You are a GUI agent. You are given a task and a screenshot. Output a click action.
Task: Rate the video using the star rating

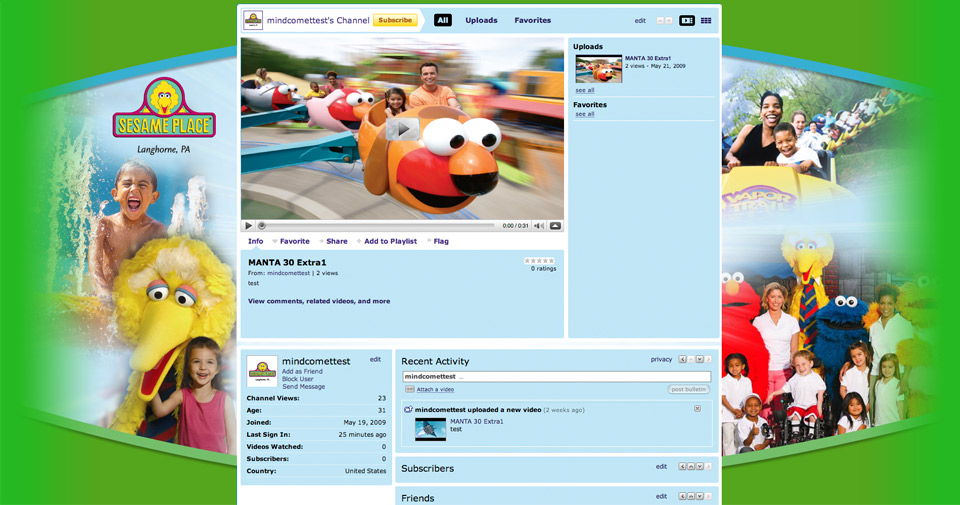(x=539, y=261)
